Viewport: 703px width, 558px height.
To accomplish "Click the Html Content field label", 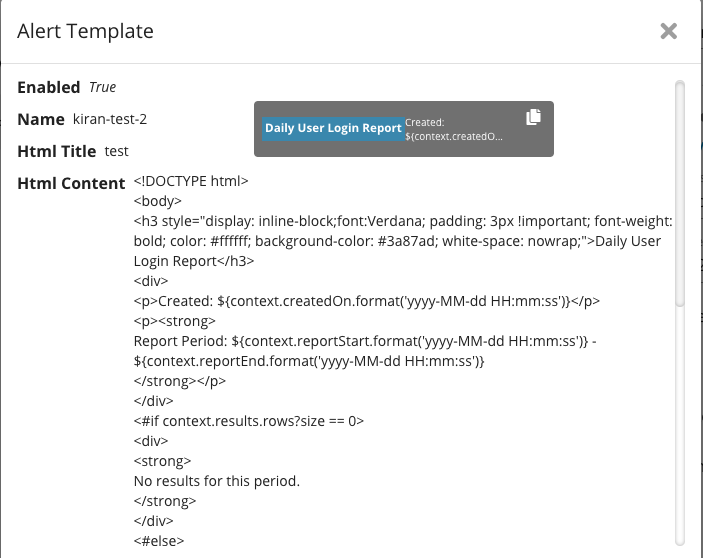I will point(71,184).
